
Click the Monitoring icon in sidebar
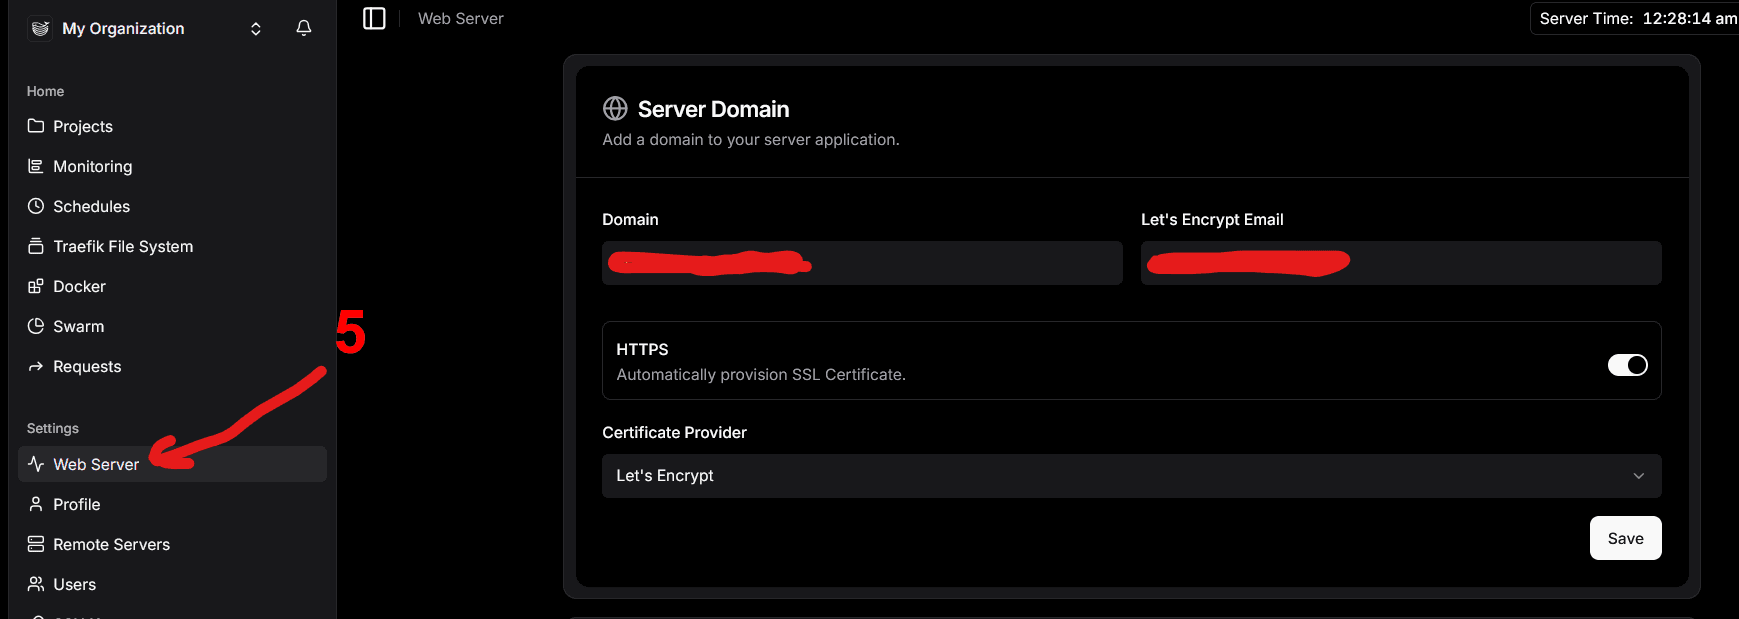click(x=36, y=166)
